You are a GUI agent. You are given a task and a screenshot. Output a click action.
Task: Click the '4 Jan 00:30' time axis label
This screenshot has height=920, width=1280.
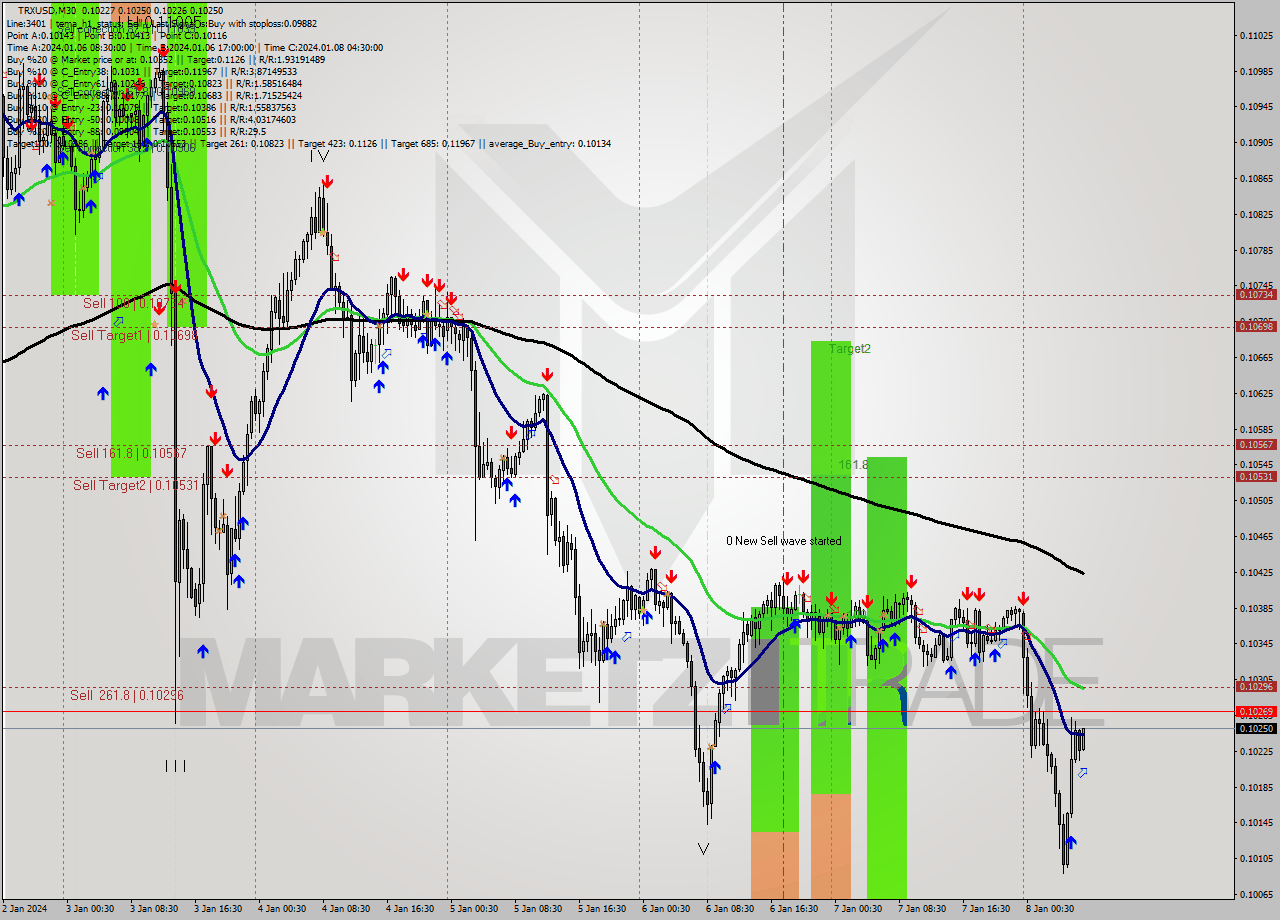[x=281, y=909]
